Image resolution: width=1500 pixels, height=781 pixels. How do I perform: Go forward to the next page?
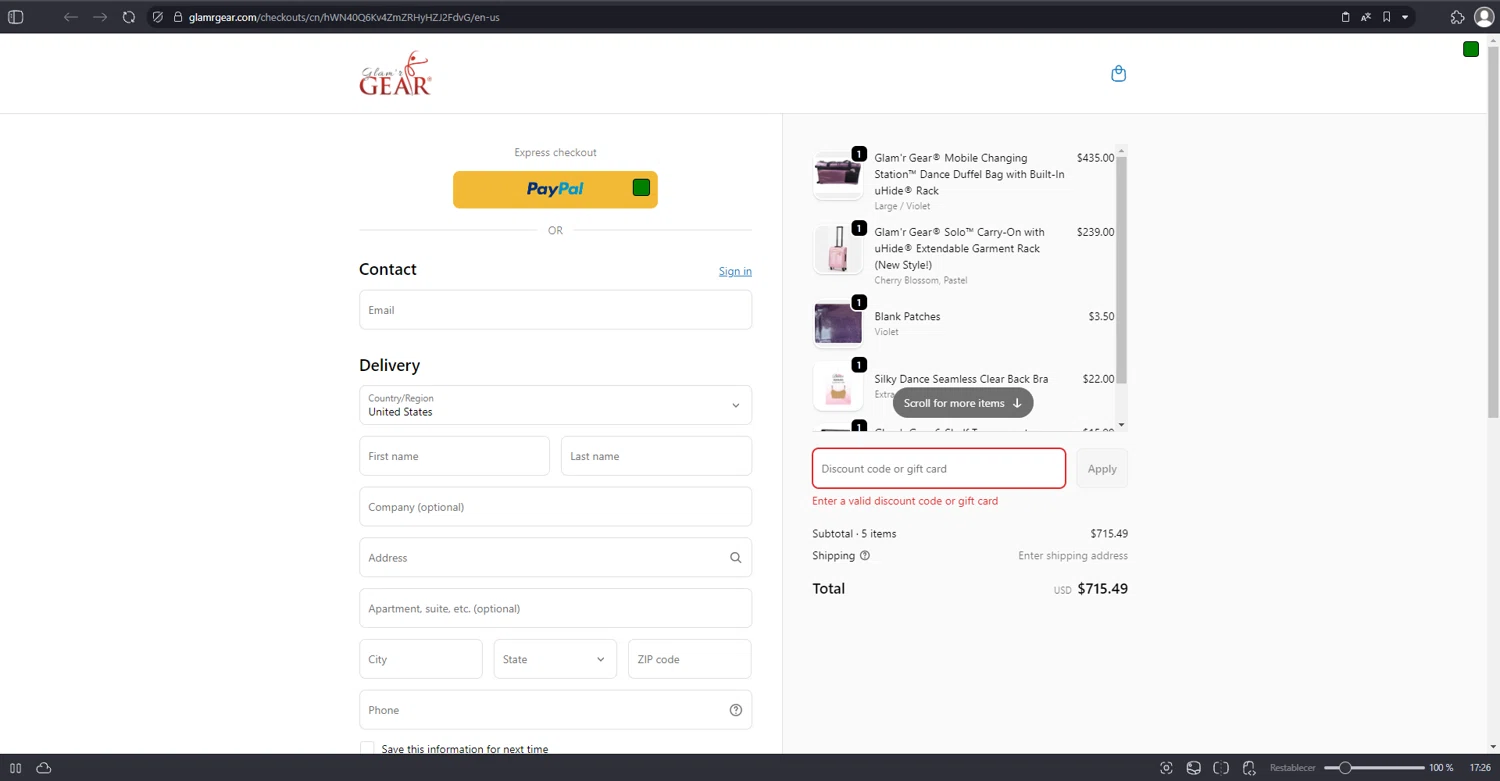(x=100, y=17)
